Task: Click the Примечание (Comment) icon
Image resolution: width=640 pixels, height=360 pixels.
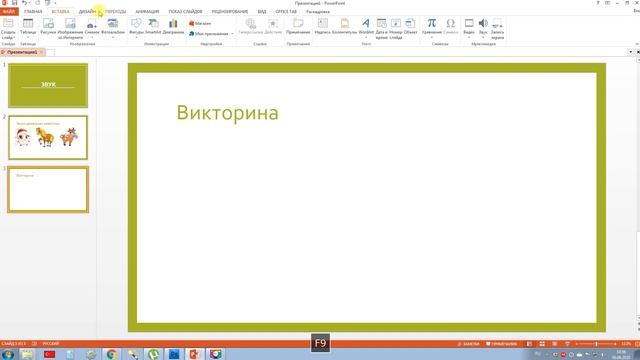Action: pos(298,23)
